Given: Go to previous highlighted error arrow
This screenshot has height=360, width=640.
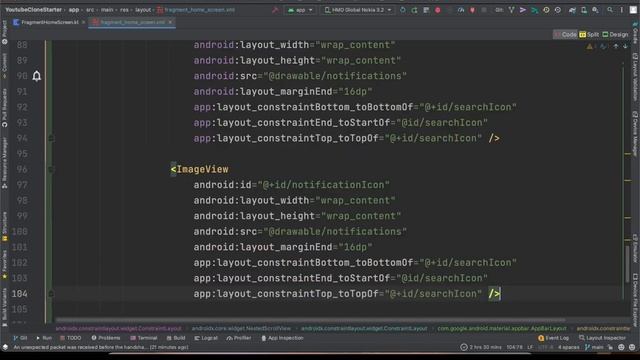Looking at the screenshot, I should click(616, 47).
